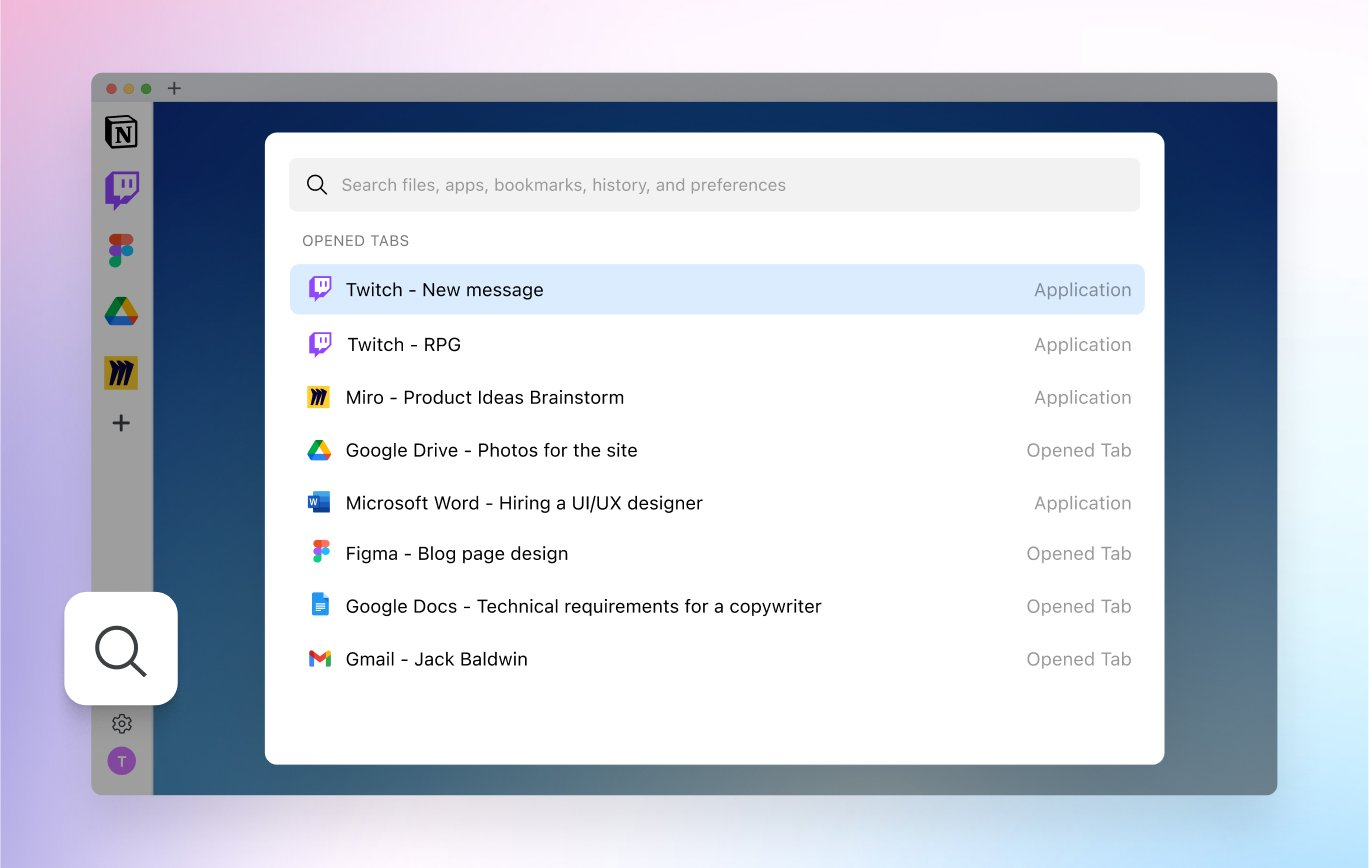Open the Twitch app in the sidebar
This screenshot has width=1369, height=868.
point(122,190)
